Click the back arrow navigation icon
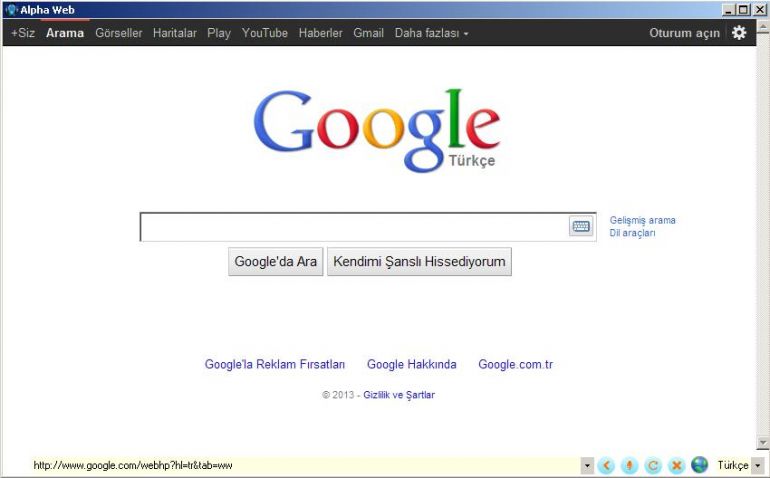 tap(606, 465)
